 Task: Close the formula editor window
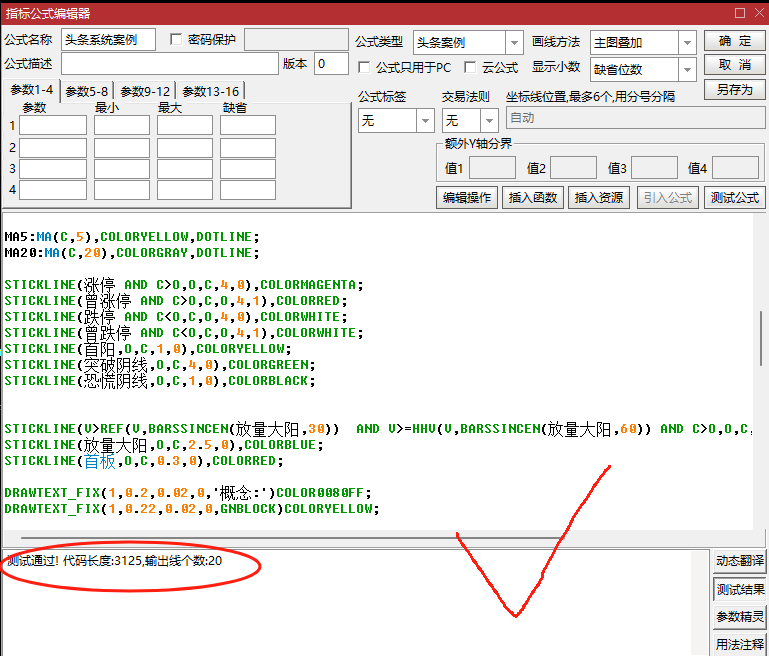click(x=758, y=12)
